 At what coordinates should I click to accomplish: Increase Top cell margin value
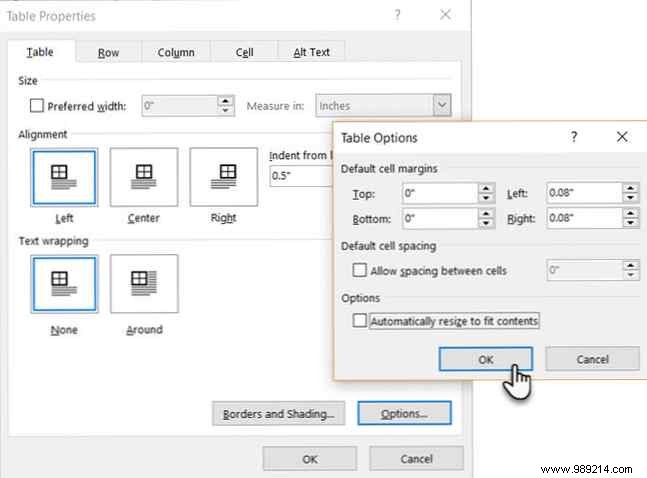(x=486, y=188)
